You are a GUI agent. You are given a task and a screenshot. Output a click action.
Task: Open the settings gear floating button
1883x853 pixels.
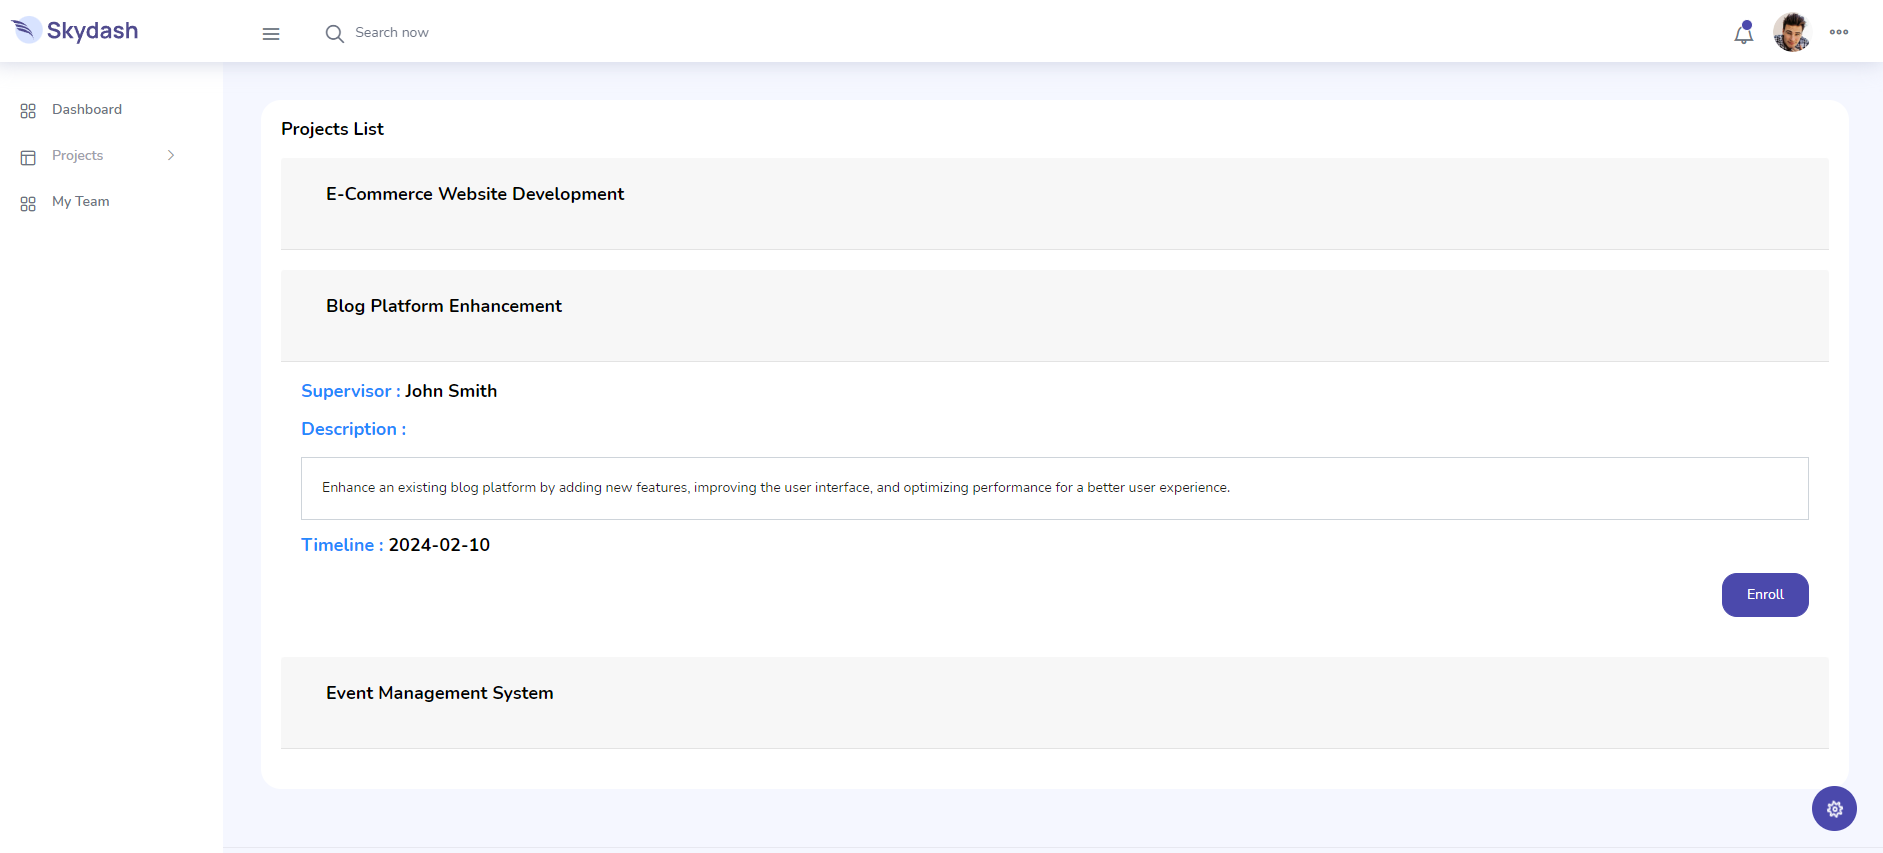[1833, 808]
